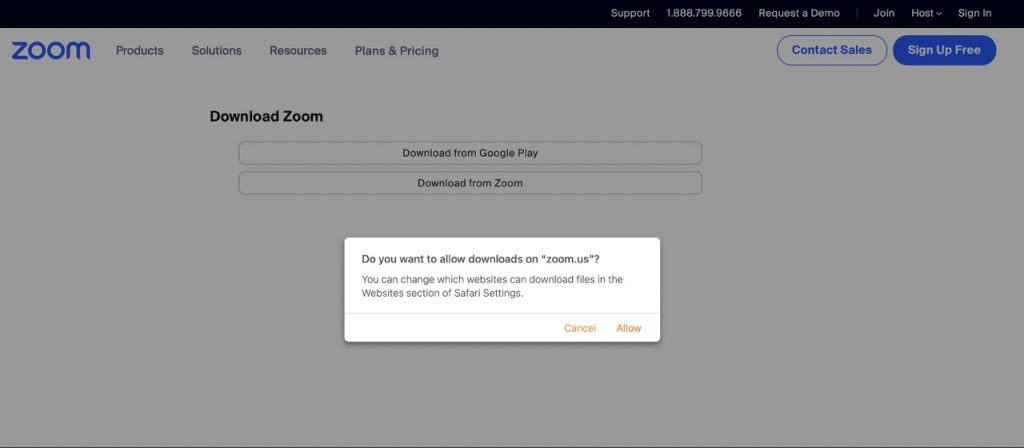Click the Download Zoom heading

click(x=266, y=116)
